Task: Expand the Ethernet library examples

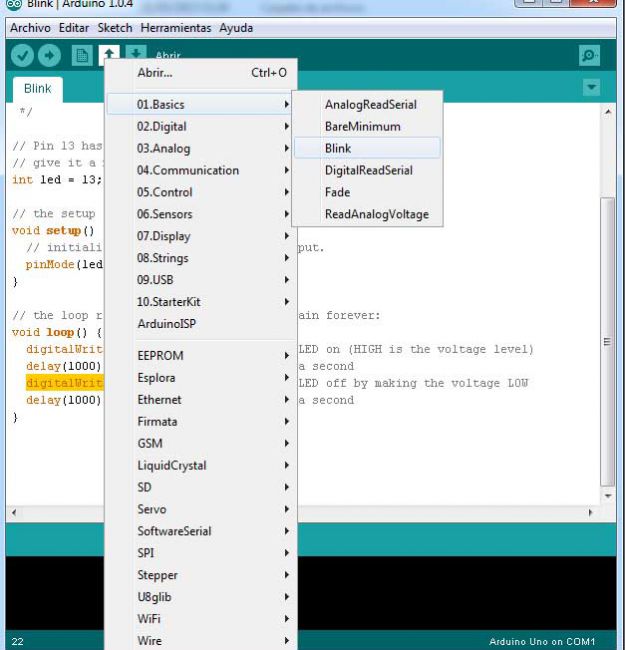Action: point(200,400)
